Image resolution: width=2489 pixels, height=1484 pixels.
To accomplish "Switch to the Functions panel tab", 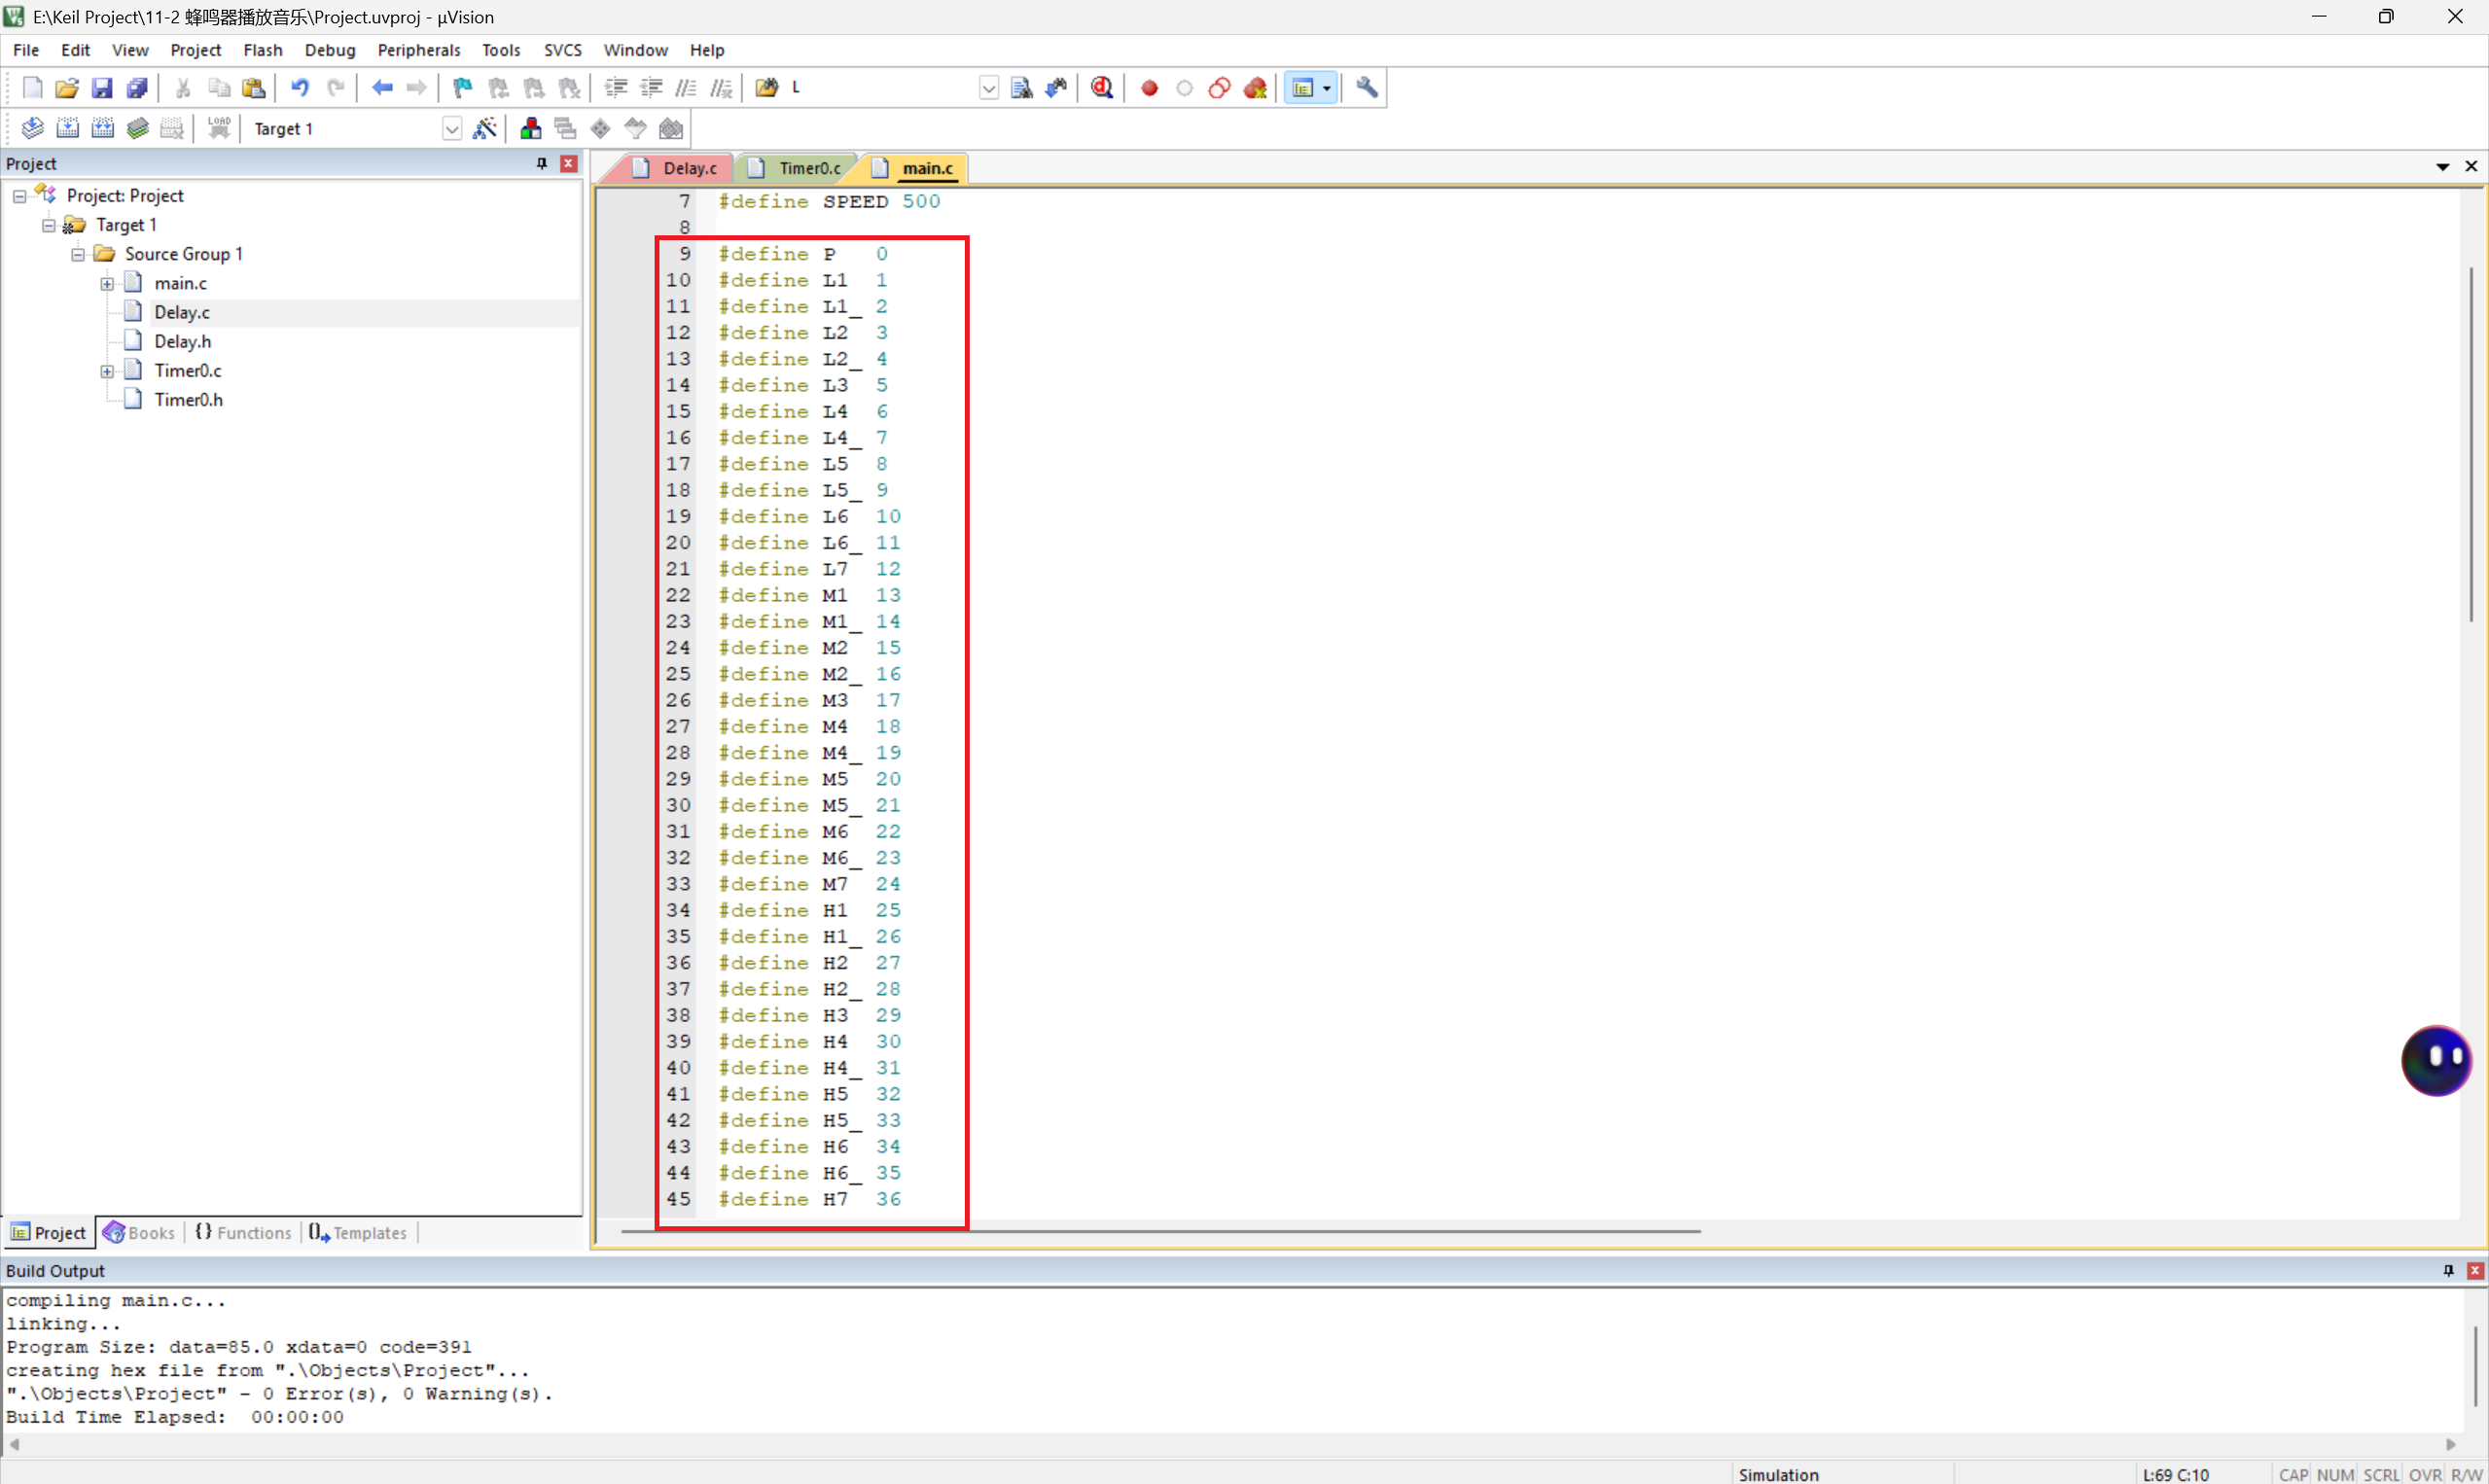I will (243, 1232).
